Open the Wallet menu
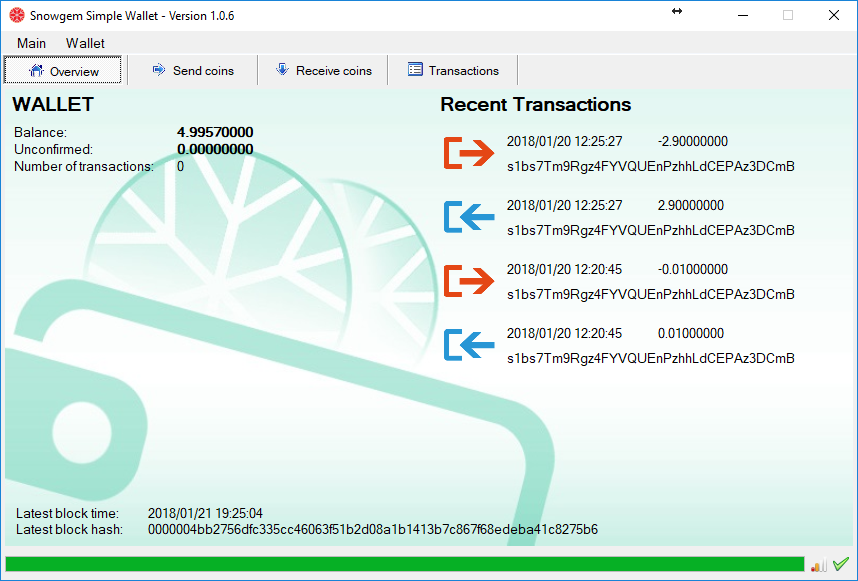 85,43
